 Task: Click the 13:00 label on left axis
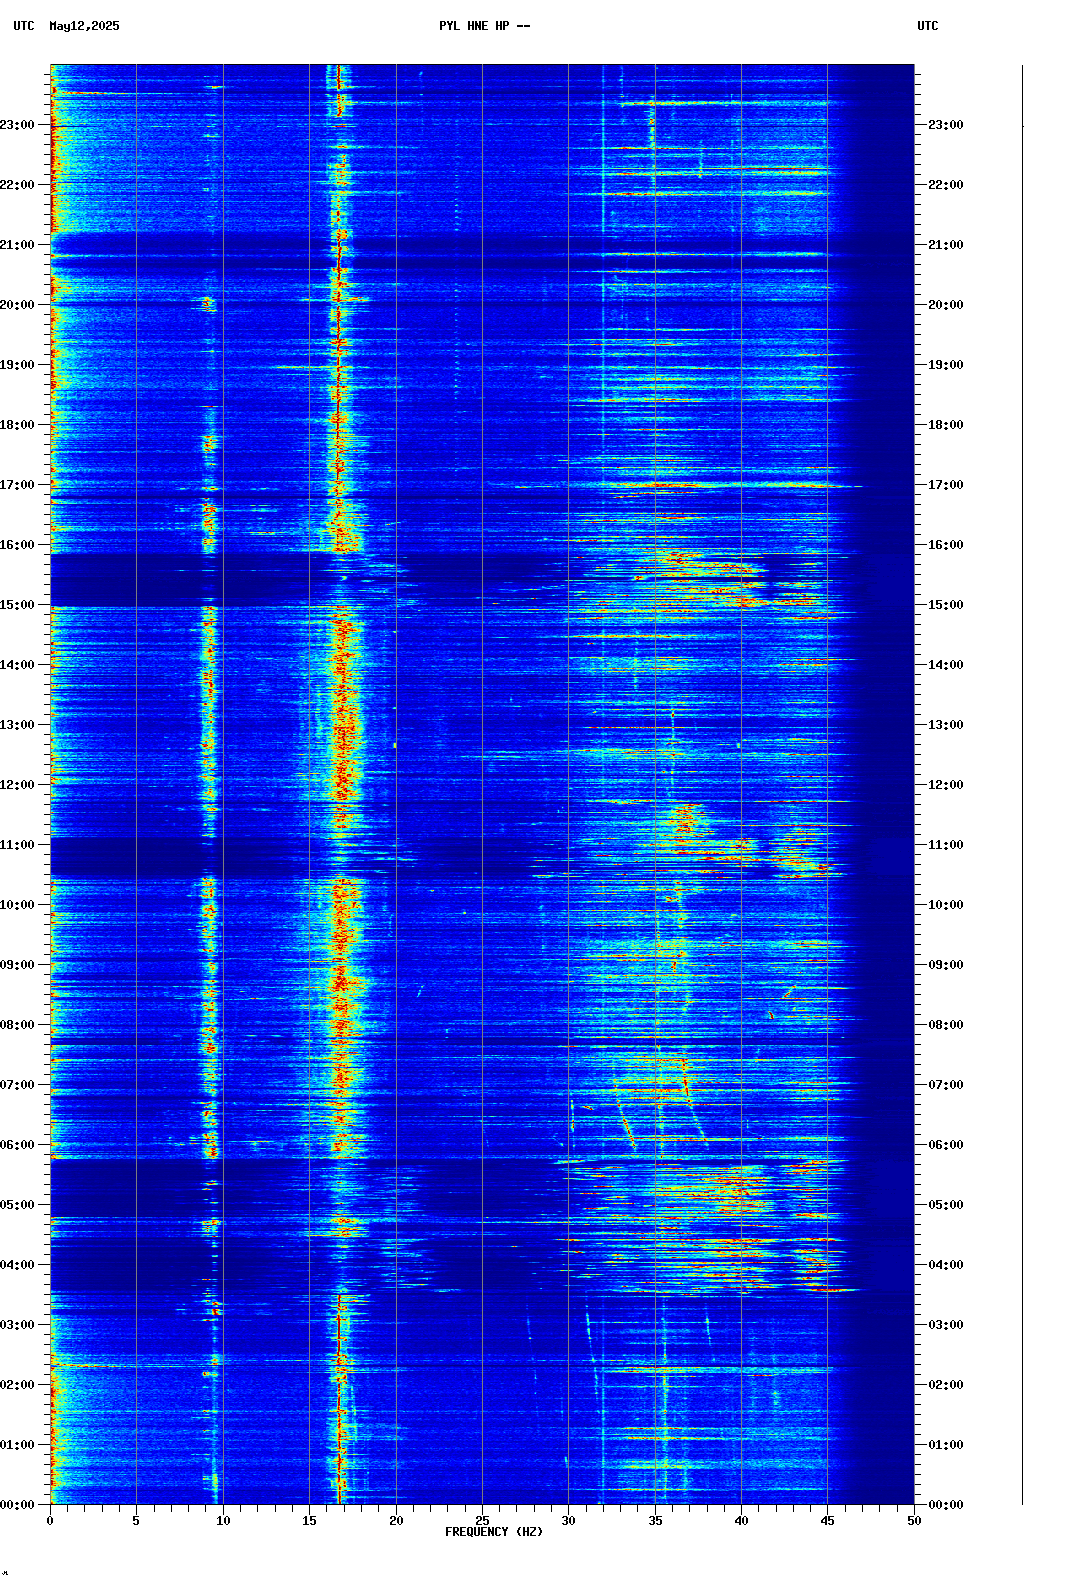click(x=17, y=725)
